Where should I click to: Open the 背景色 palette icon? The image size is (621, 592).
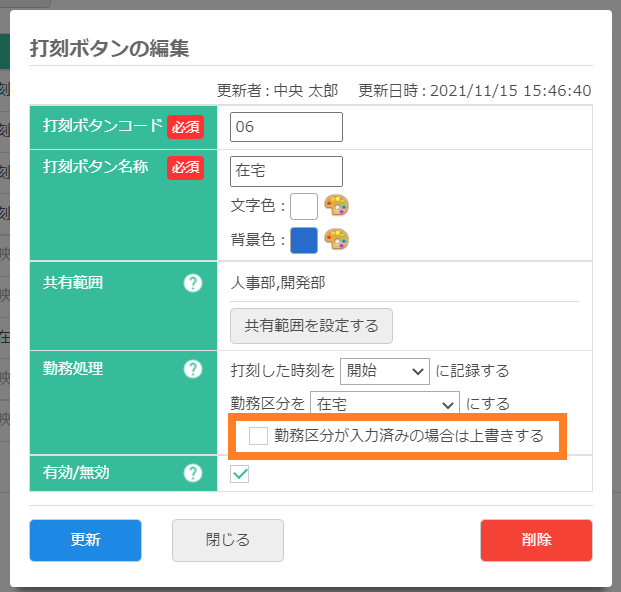(337, 240)
